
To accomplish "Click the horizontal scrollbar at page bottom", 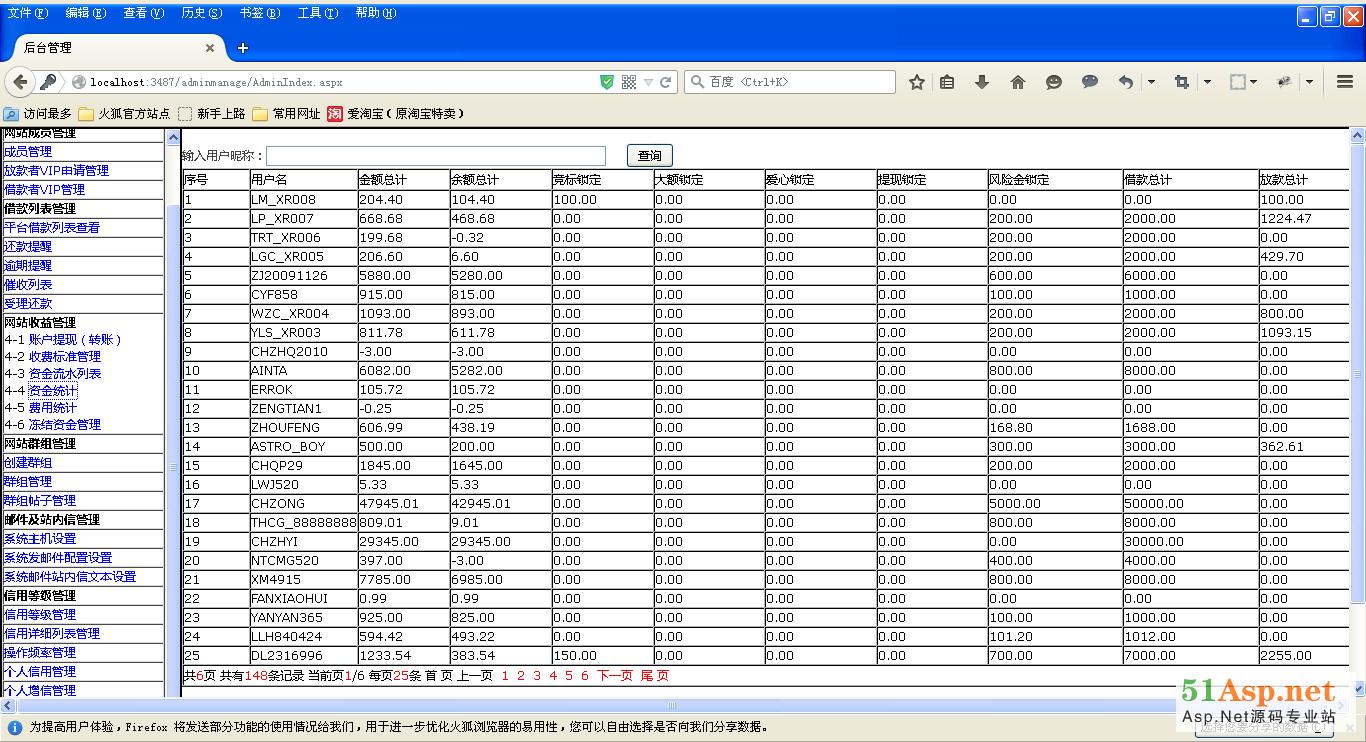I will pyautogui.click(x=672, y=705).
